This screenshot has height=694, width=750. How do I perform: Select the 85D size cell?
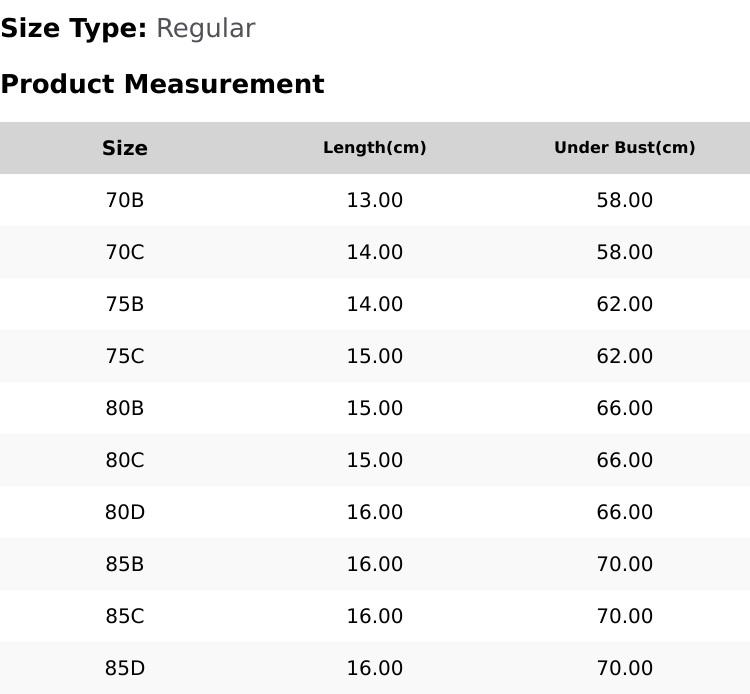(x=125, y=668)
